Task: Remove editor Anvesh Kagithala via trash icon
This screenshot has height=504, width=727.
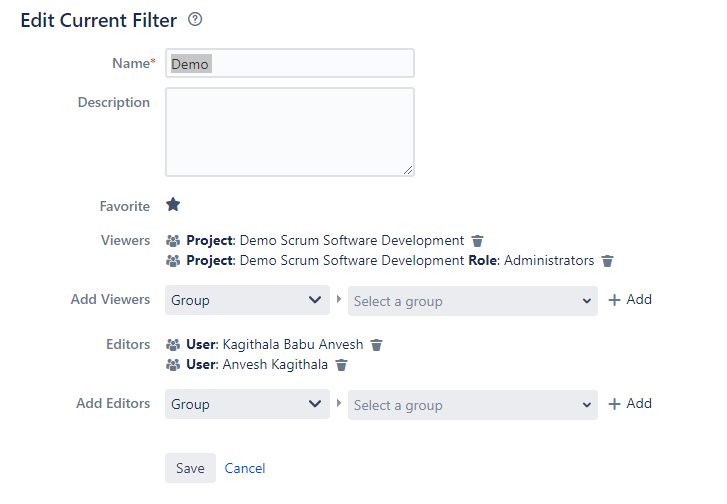Action: [x=341, y=365]
